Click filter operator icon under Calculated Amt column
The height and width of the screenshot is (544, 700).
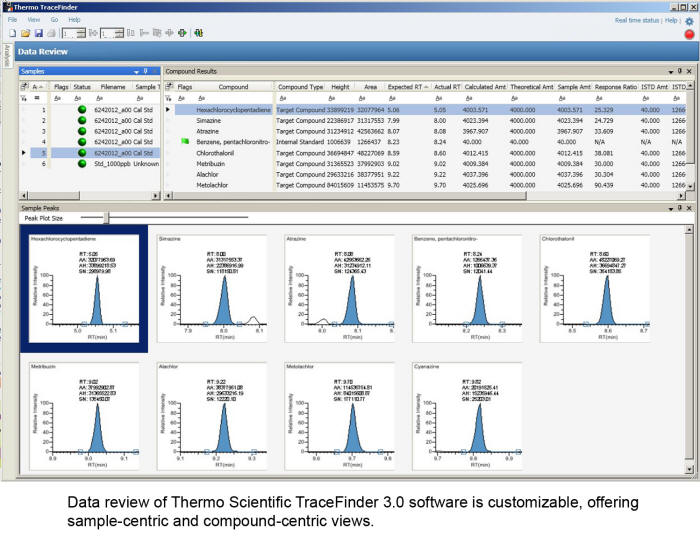coord(469,98)
